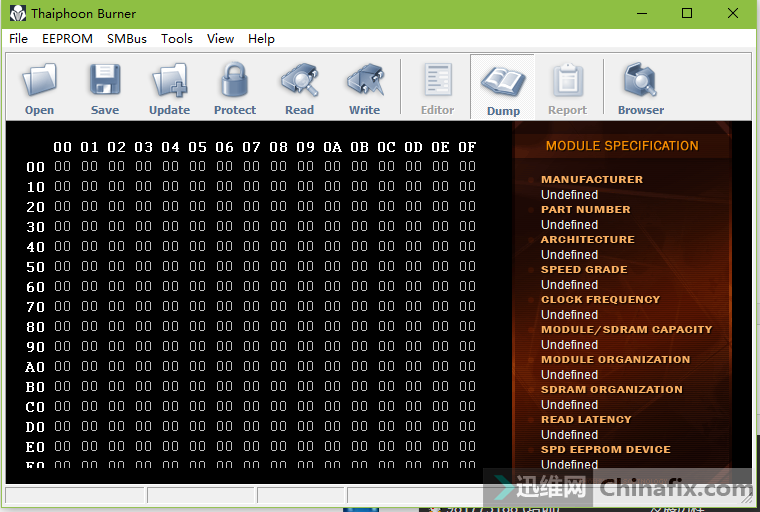Open the SMBus menu

tap(127, 39)
